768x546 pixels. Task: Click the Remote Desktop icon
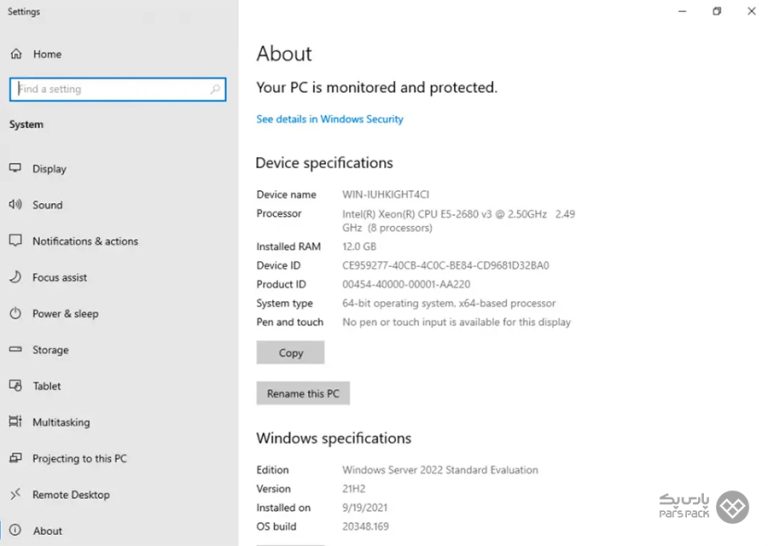[15, 494]
